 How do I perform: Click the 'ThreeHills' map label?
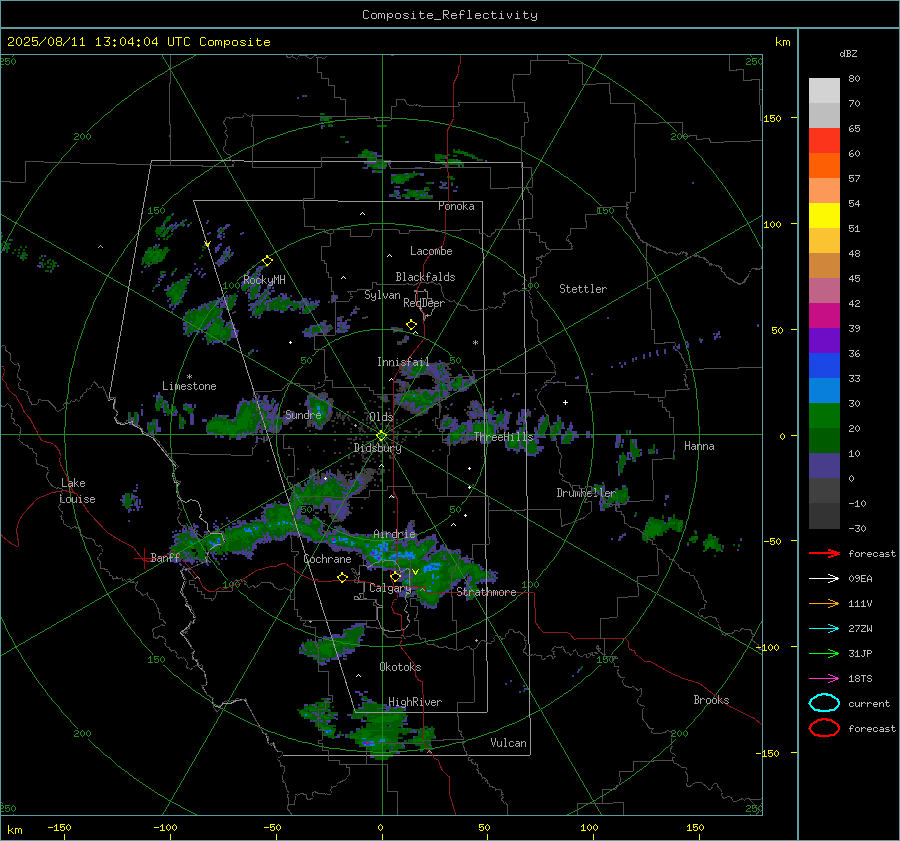(x=503, y=437)
